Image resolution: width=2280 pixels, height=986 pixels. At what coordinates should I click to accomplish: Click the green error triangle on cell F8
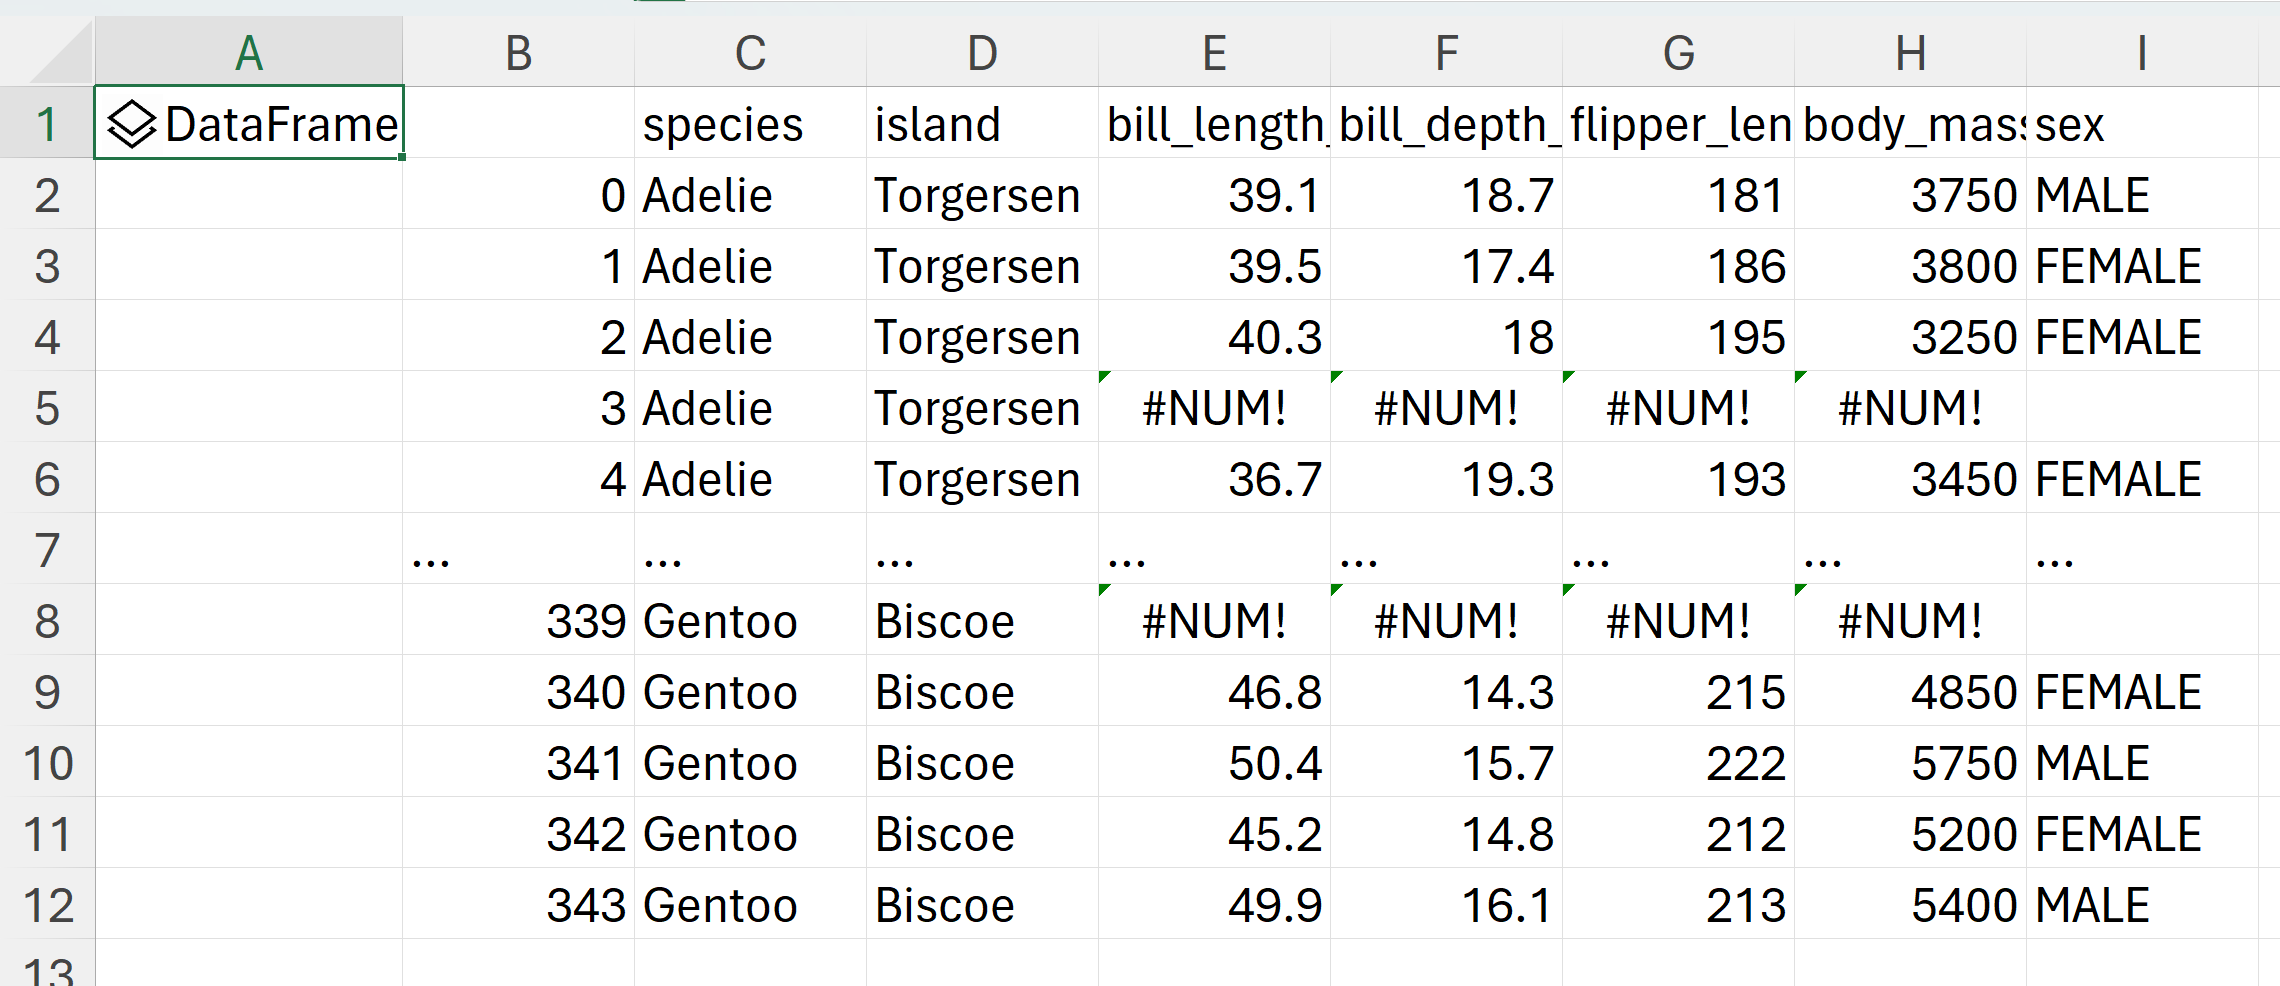(x=1337, y=590)
